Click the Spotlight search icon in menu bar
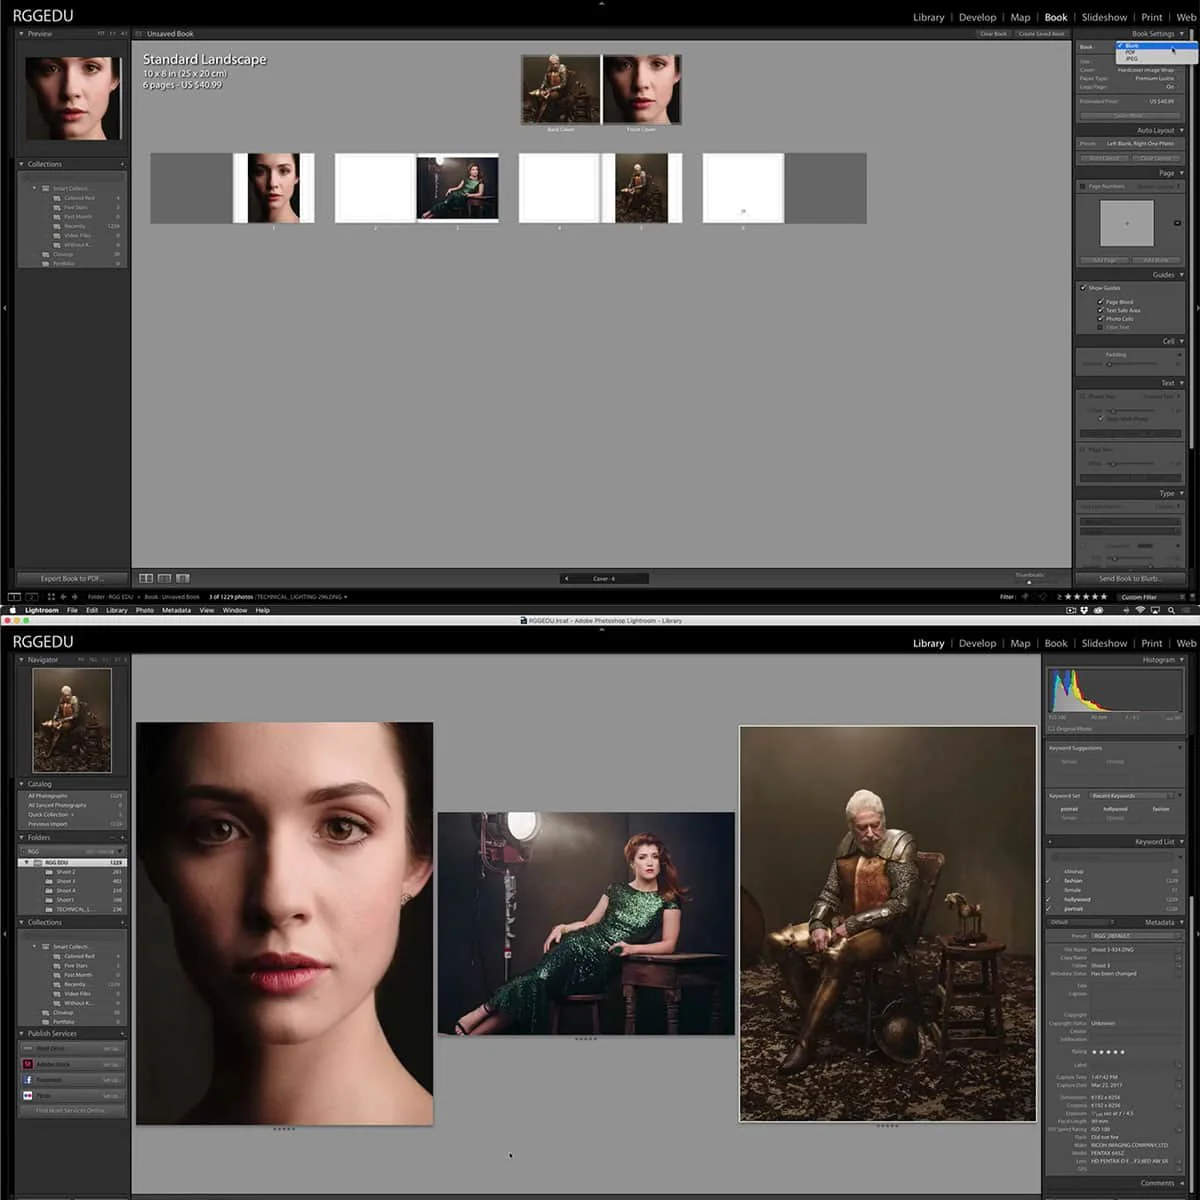 pos(1172,610)
